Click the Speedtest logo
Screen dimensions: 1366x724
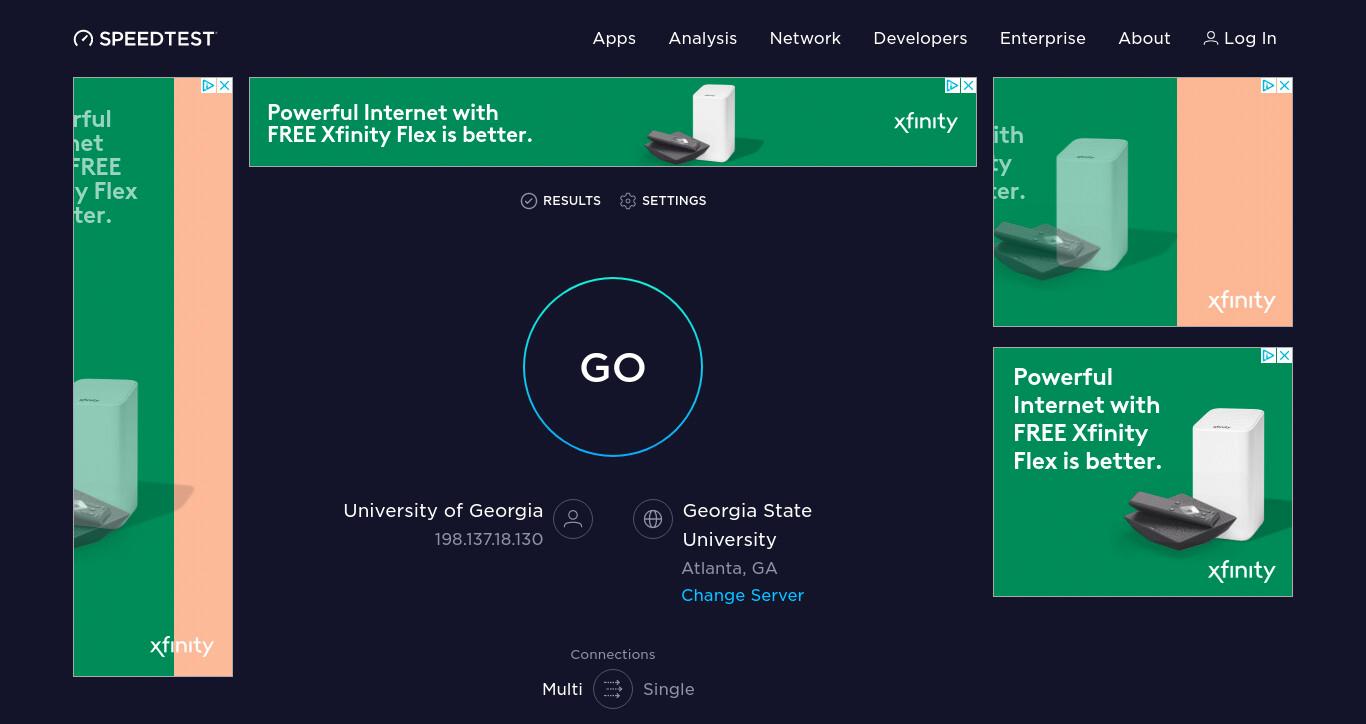145,38
